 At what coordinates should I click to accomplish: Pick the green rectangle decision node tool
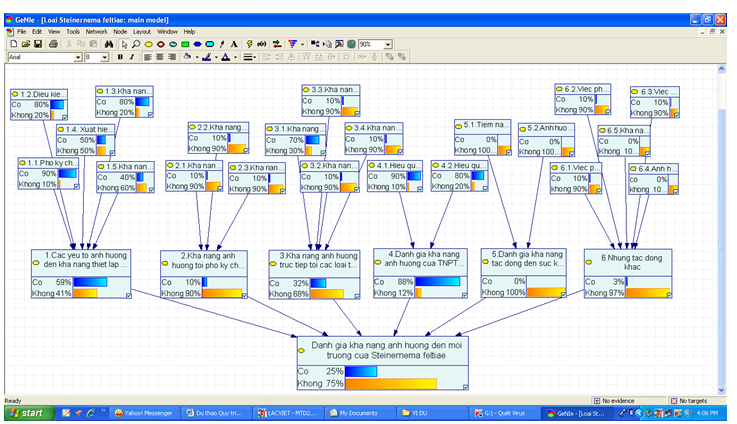(185, 44)
